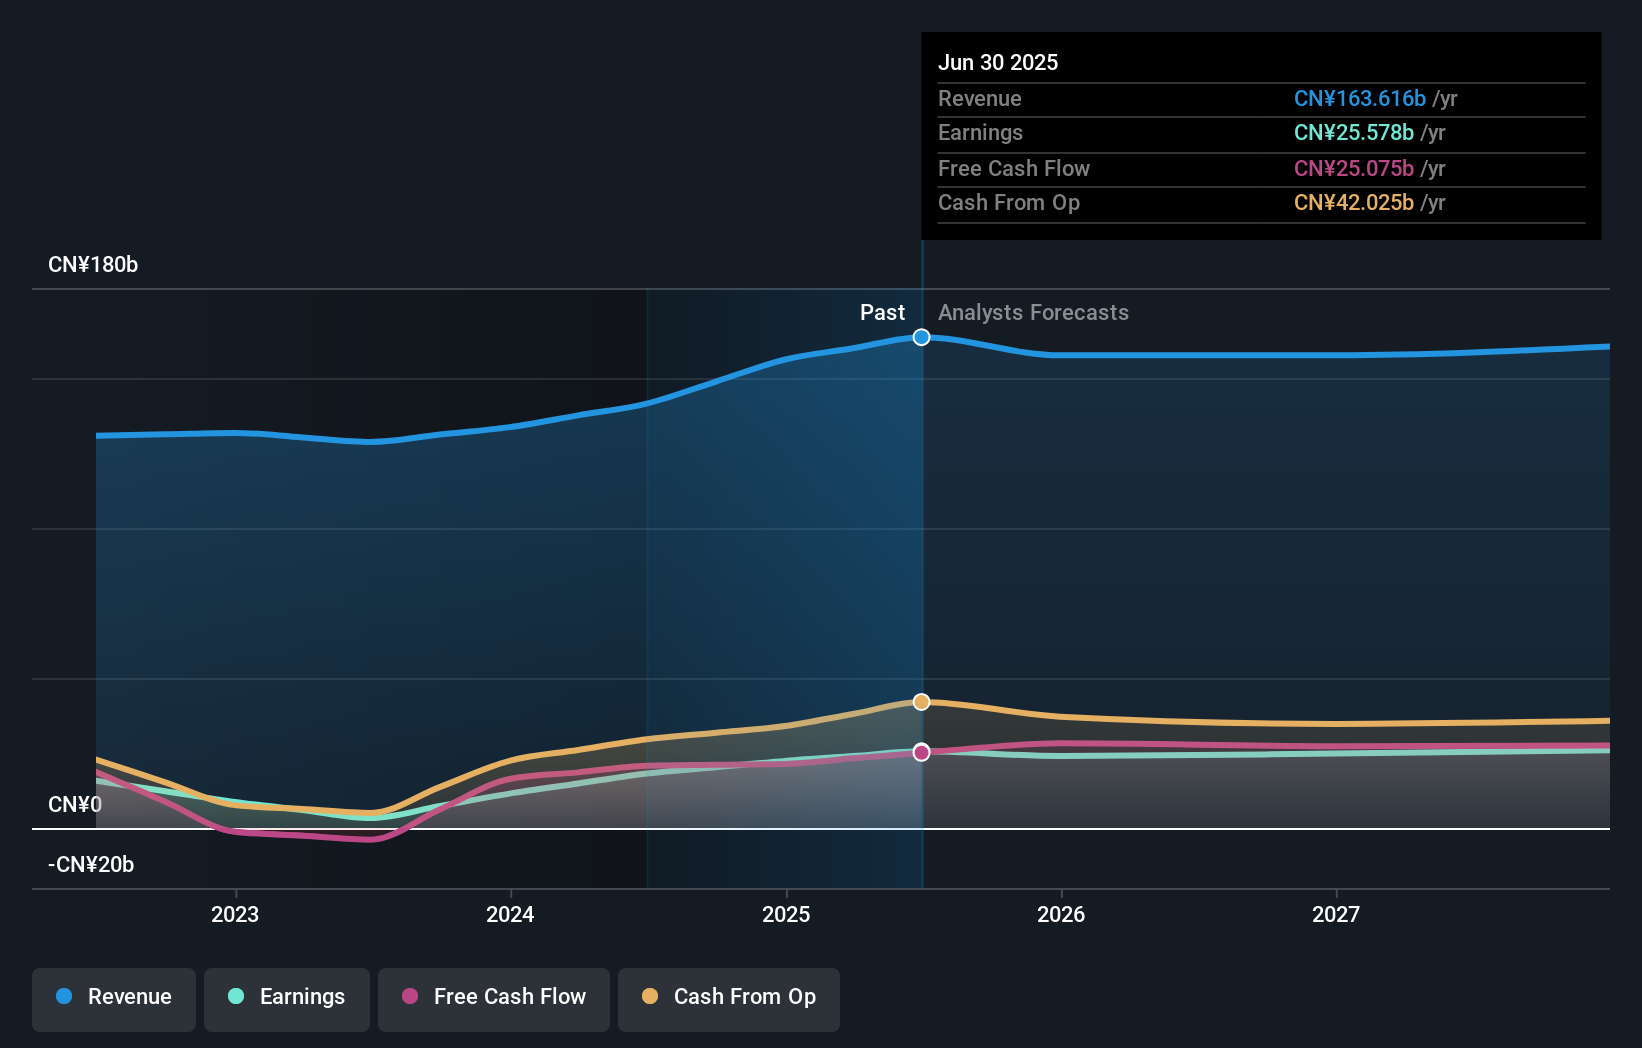Click the CN¥163.616b Revenue value
Screen dimensions: 1642x1048
point(1360,98)
